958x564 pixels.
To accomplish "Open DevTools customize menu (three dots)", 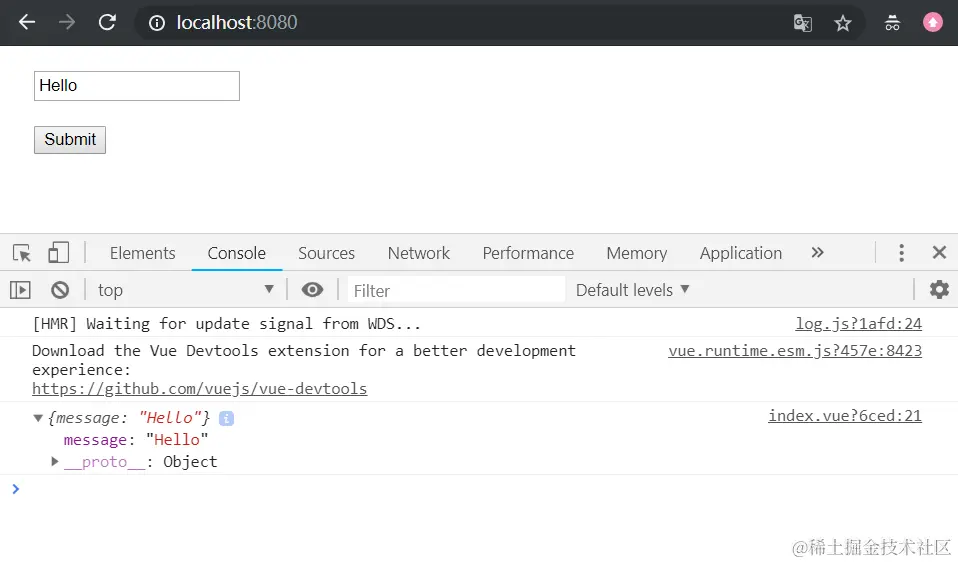I will (x=901, y=252).
